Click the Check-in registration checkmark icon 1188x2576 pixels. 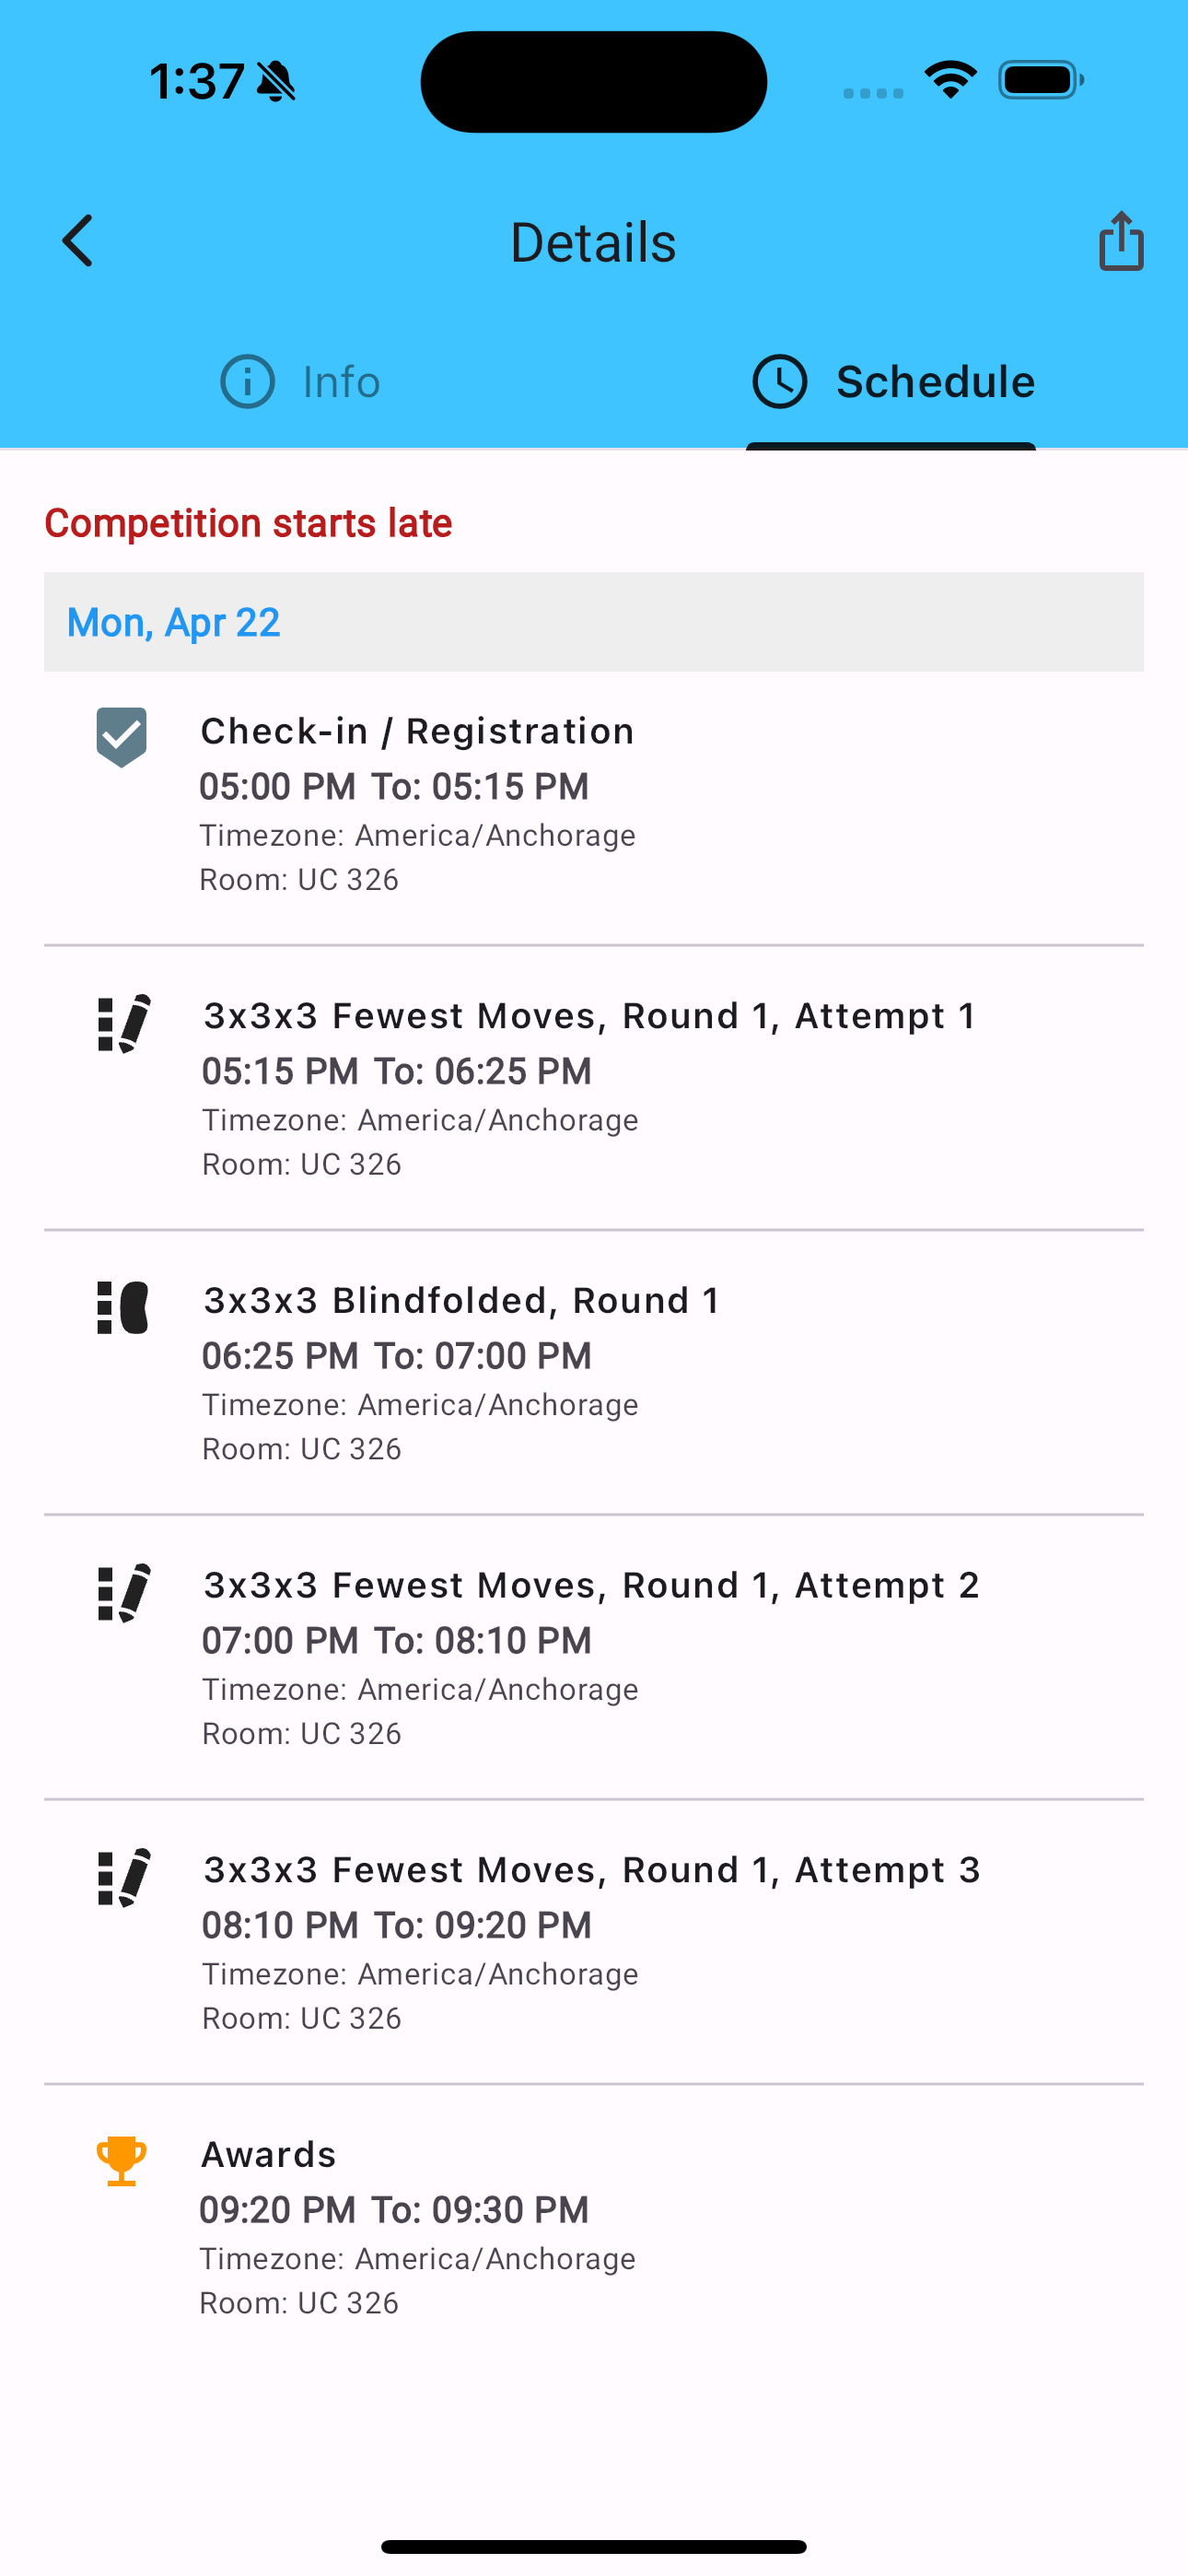click(x=122, y=737)
